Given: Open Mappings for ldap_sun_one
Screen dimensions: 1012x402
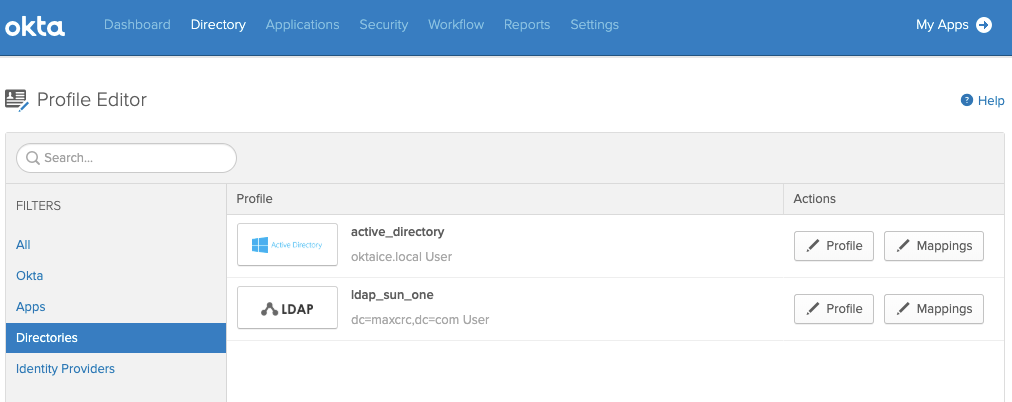Looking at the screenshot, I should point(934,309).
